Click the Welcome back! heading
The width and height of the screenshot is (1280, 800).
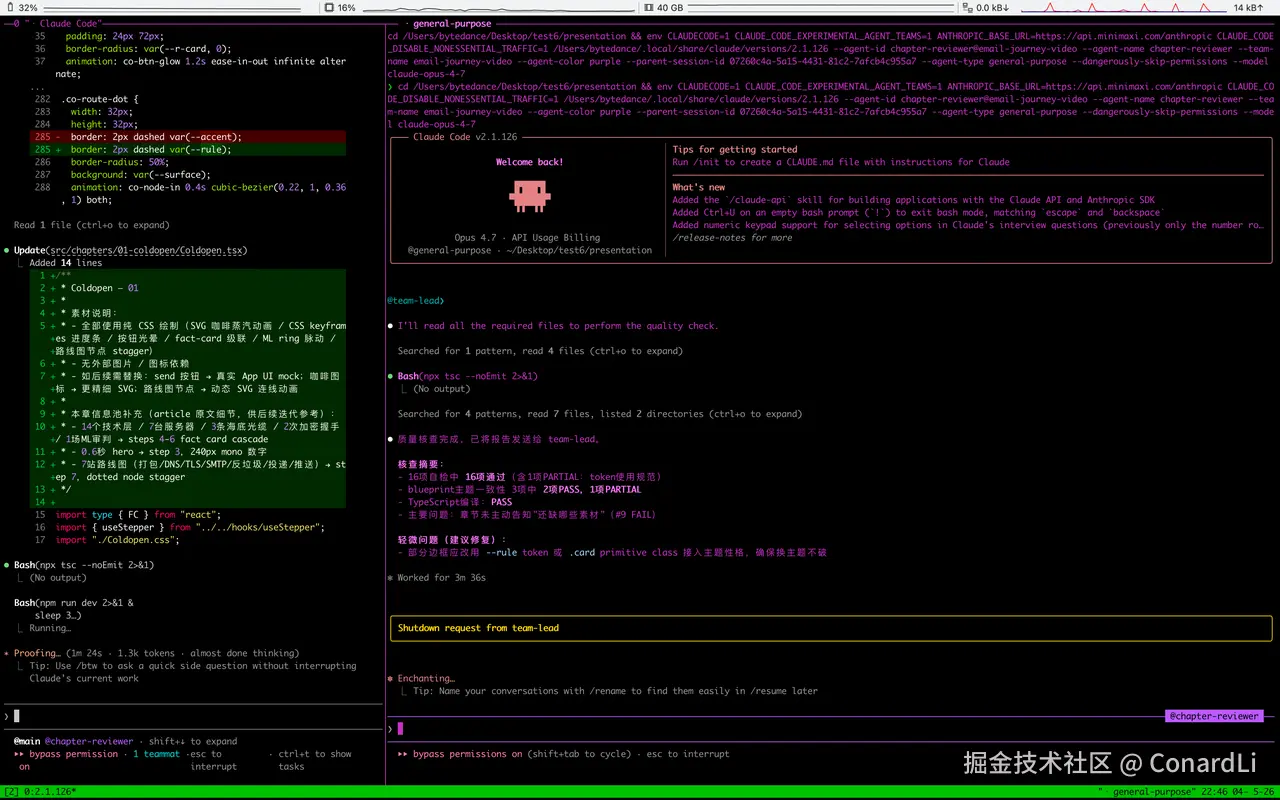click(x=529, y=162)
